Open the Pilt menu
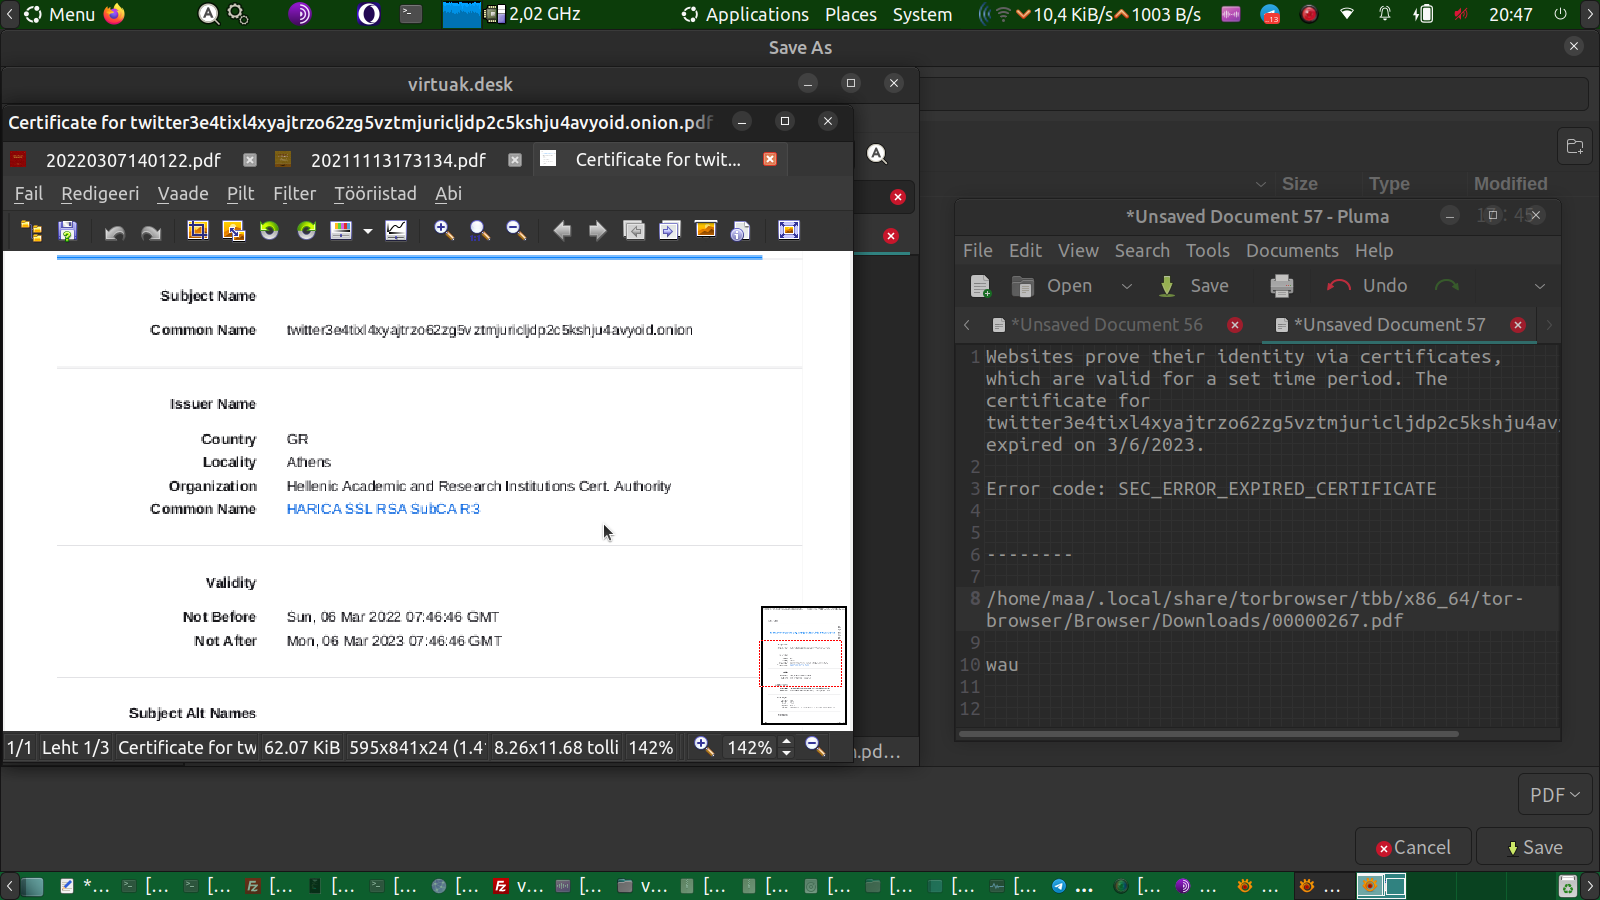This screenshot has height=900, width=1600. tap(240, 194)
